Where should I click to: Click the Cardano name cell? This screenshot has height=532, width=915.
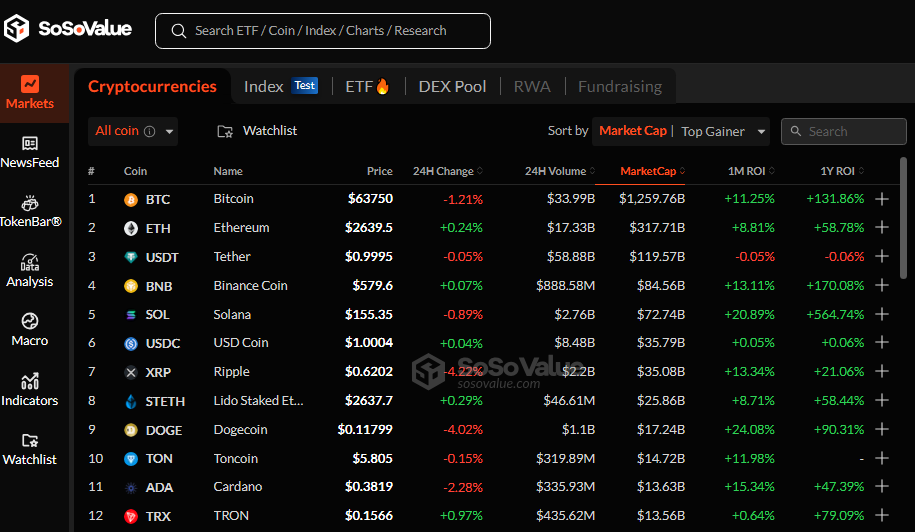238,486
